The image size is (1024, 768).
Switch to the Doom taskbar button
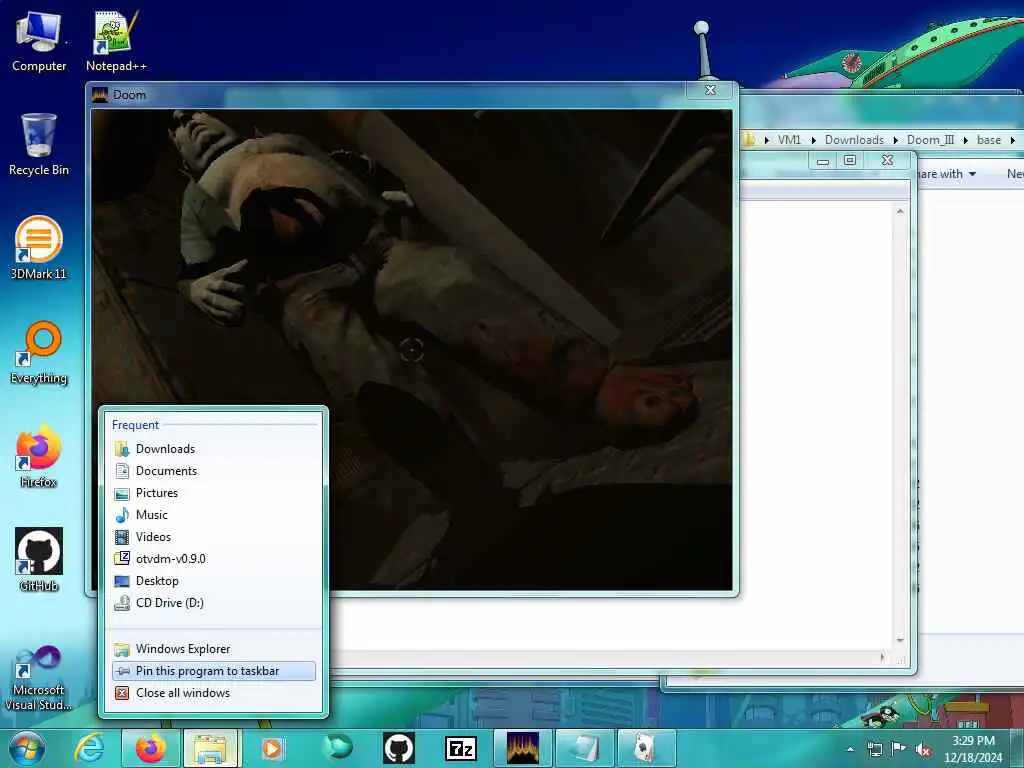[523, 748]
